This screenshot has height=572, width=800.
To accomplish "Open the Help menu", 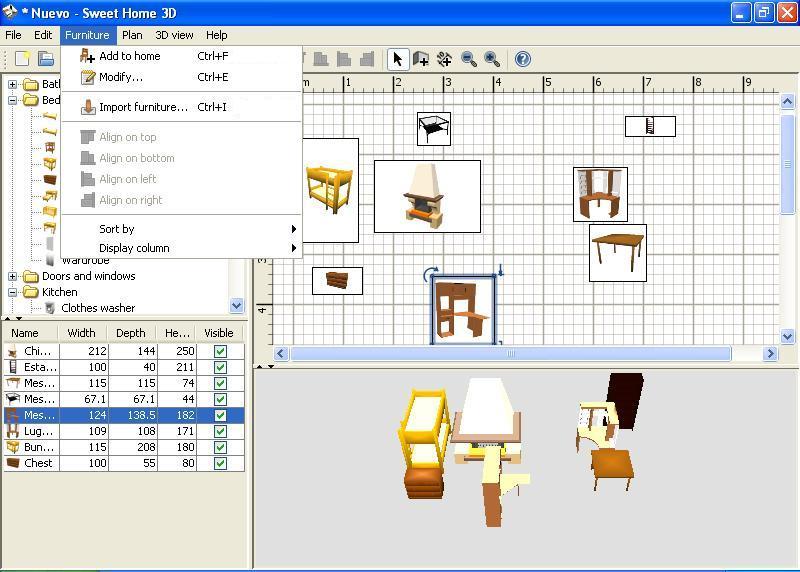I will point(216,35).
